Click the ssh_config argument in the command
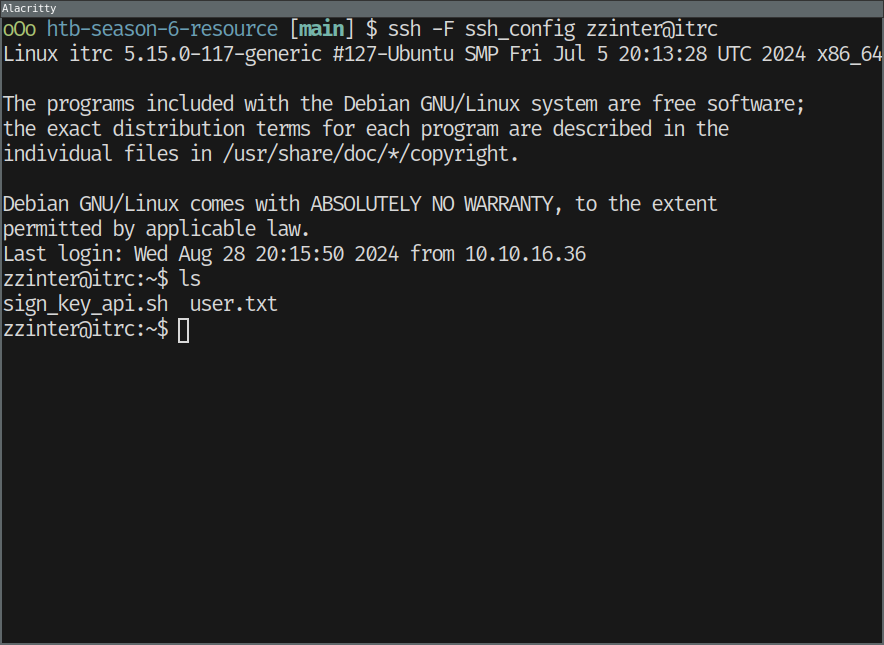 coord(520,30)
